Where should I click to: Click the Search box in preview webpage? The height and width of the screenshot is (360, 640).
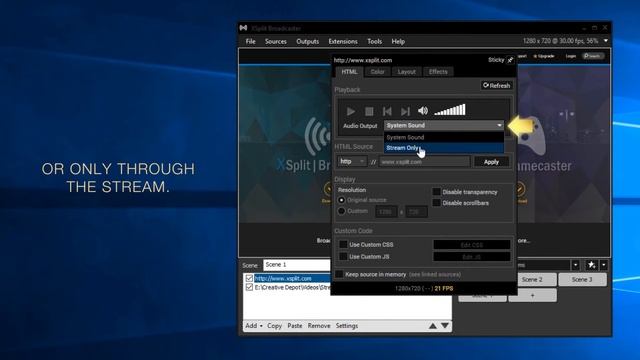[x=593, y=56]
